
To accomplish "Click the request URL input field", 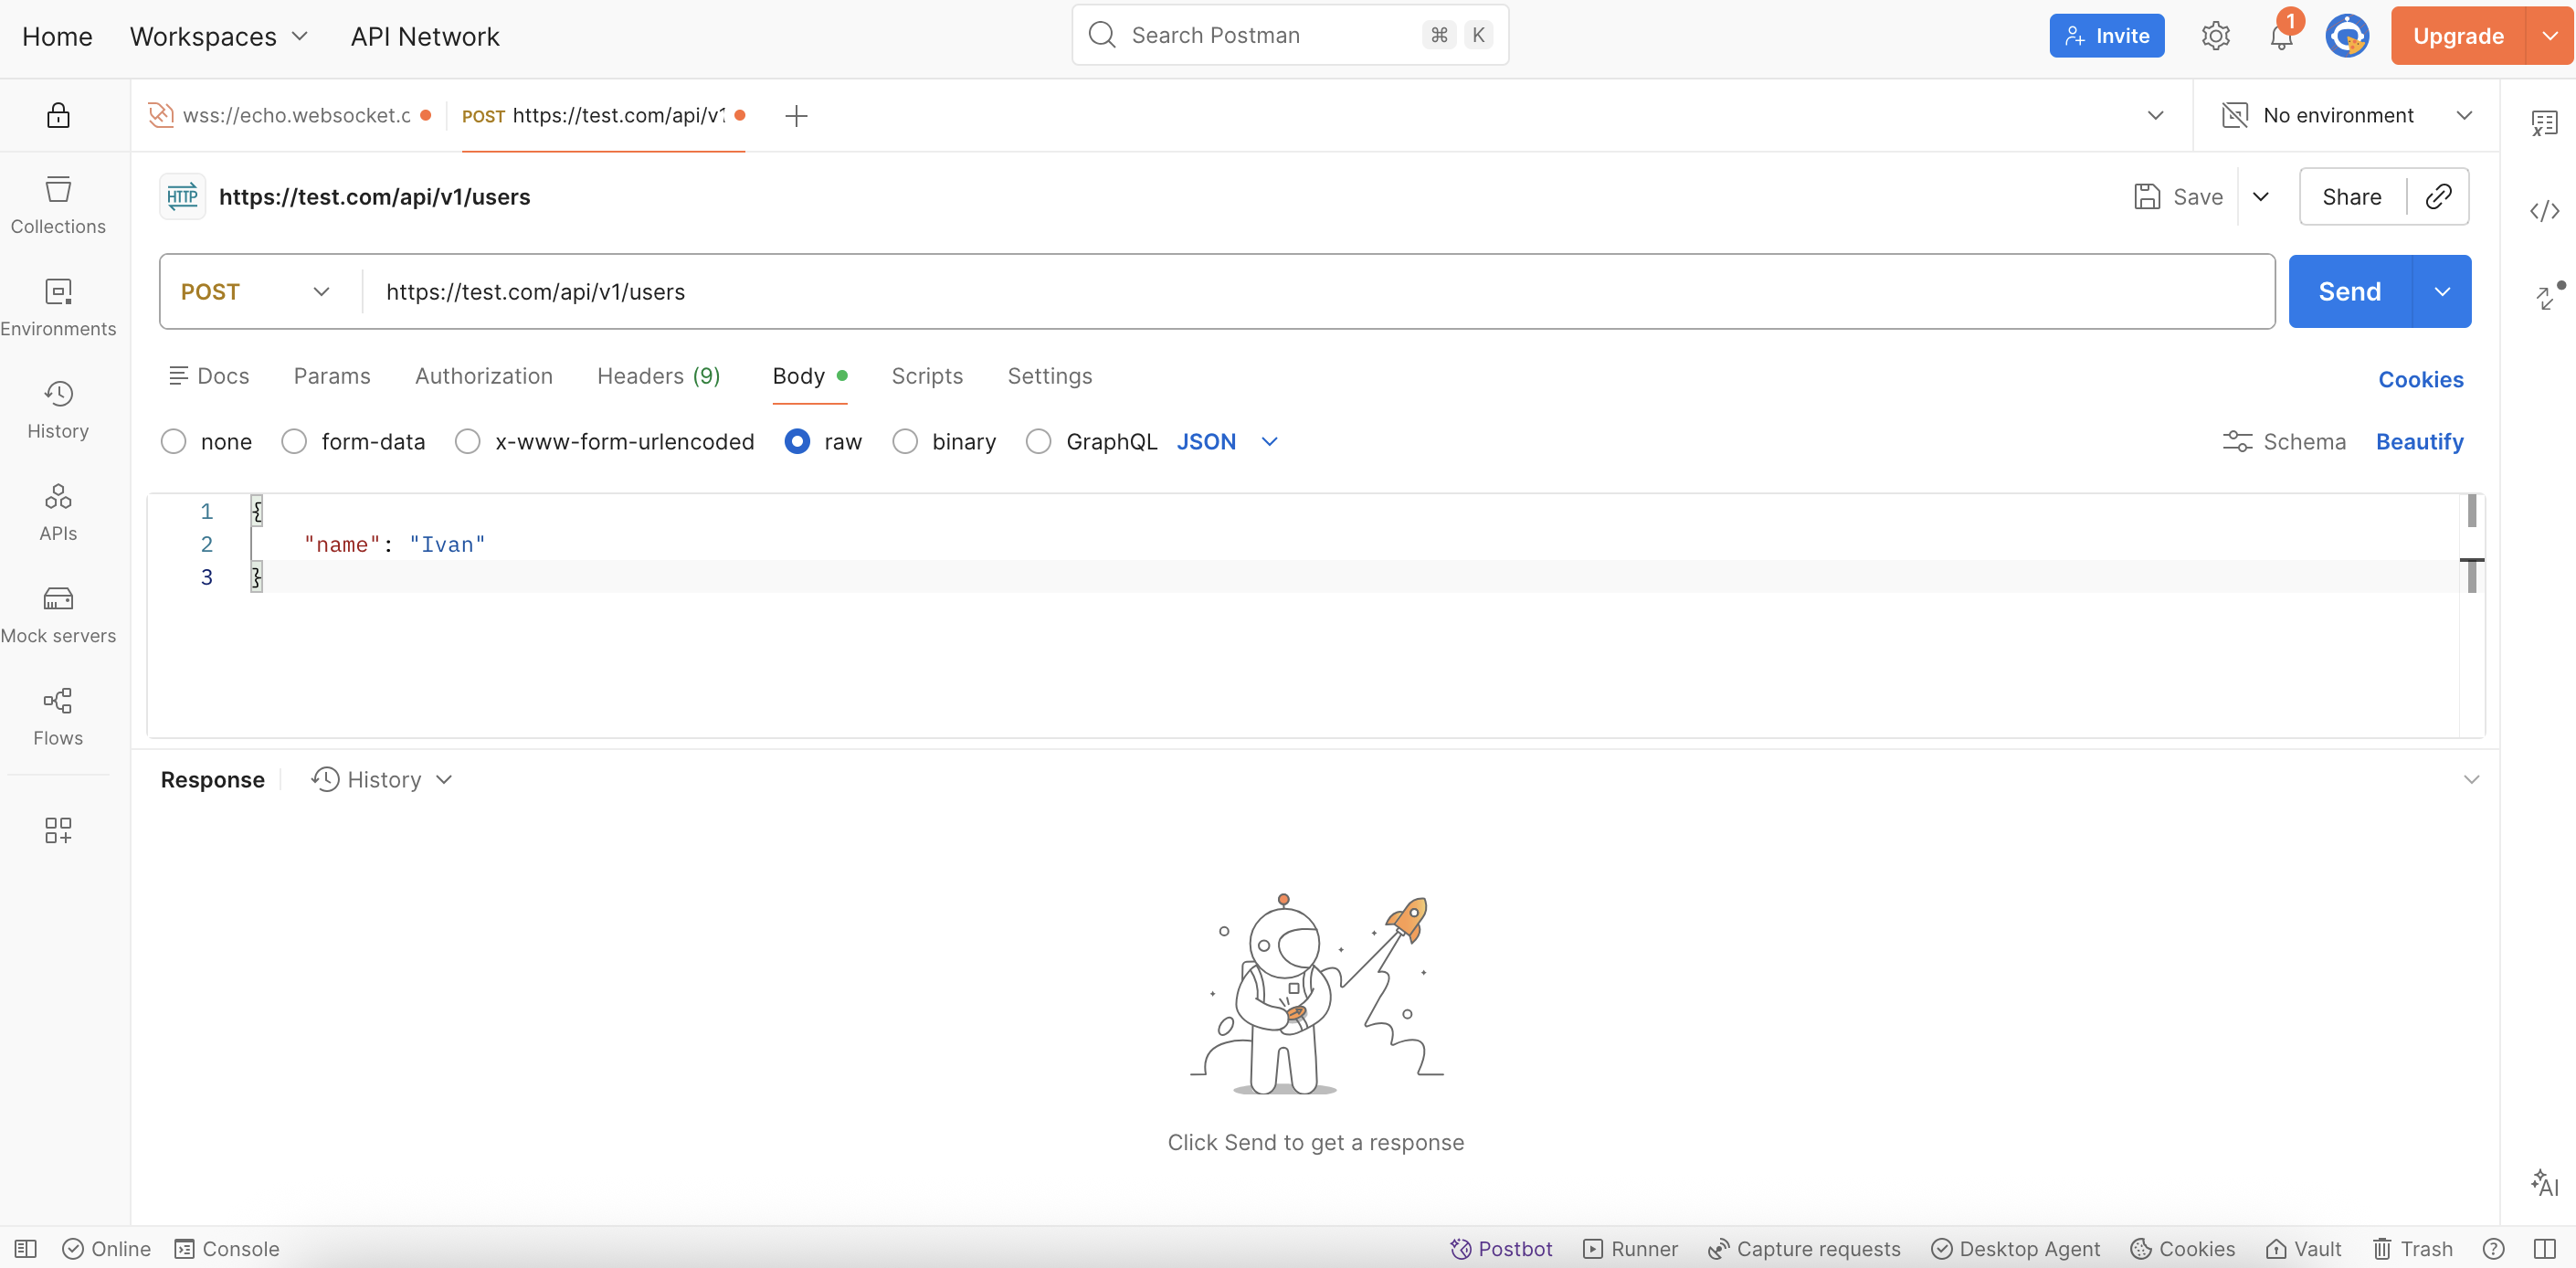I will coord(1300,292).
